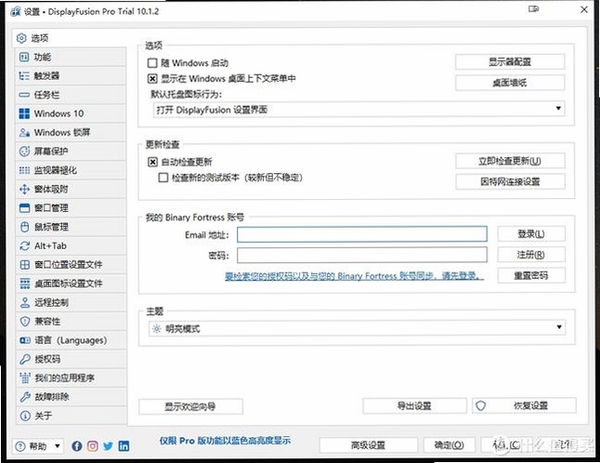Click the 授权码 key icon

24,359
